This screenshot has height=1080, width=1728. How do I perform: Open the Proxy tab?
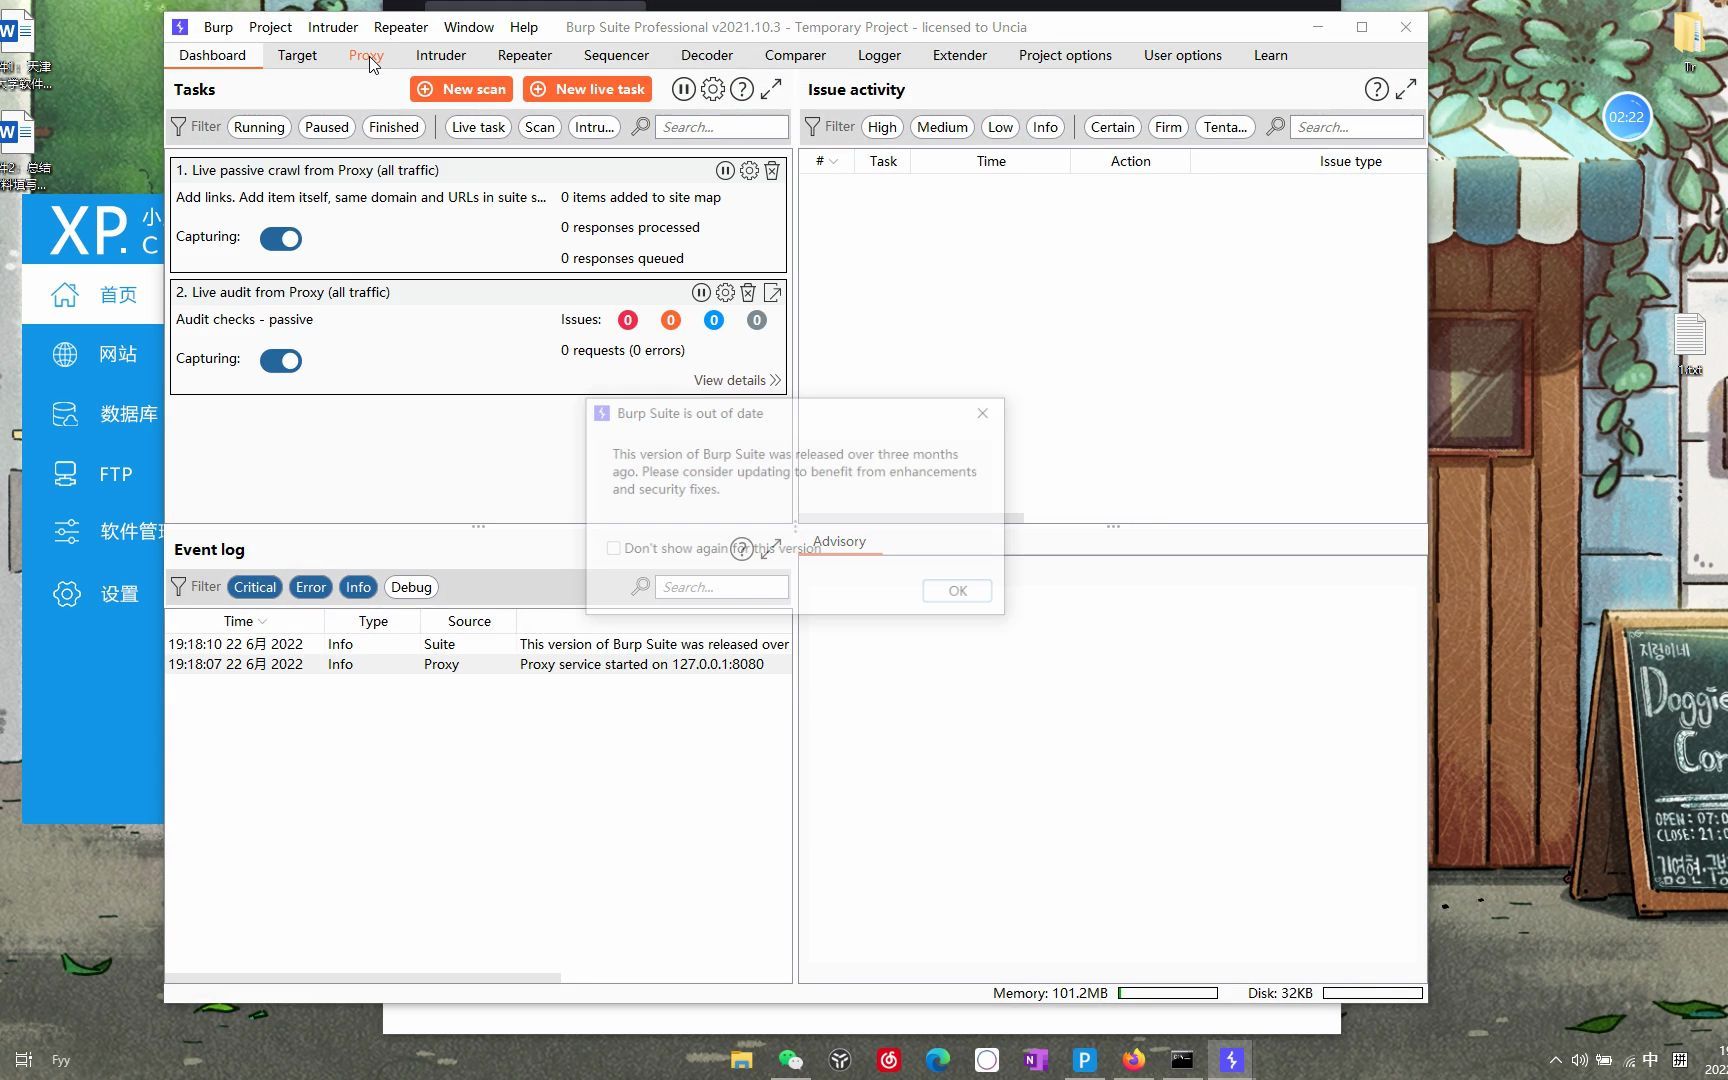tap(366, 55)
